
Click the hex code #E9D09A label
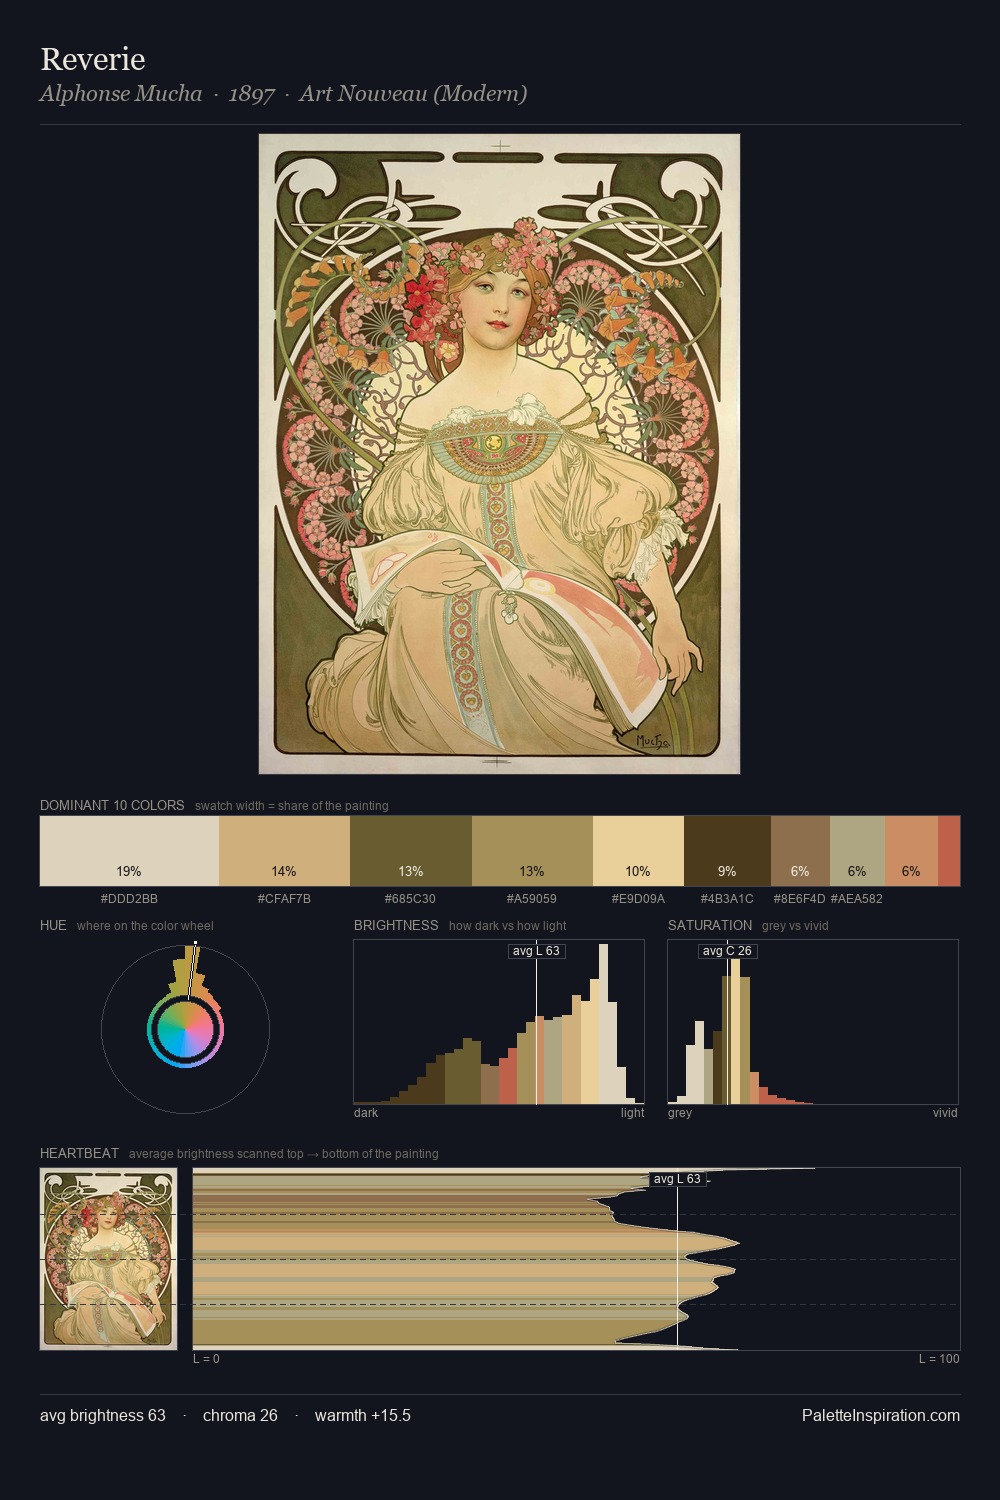[x=638, y=898]
